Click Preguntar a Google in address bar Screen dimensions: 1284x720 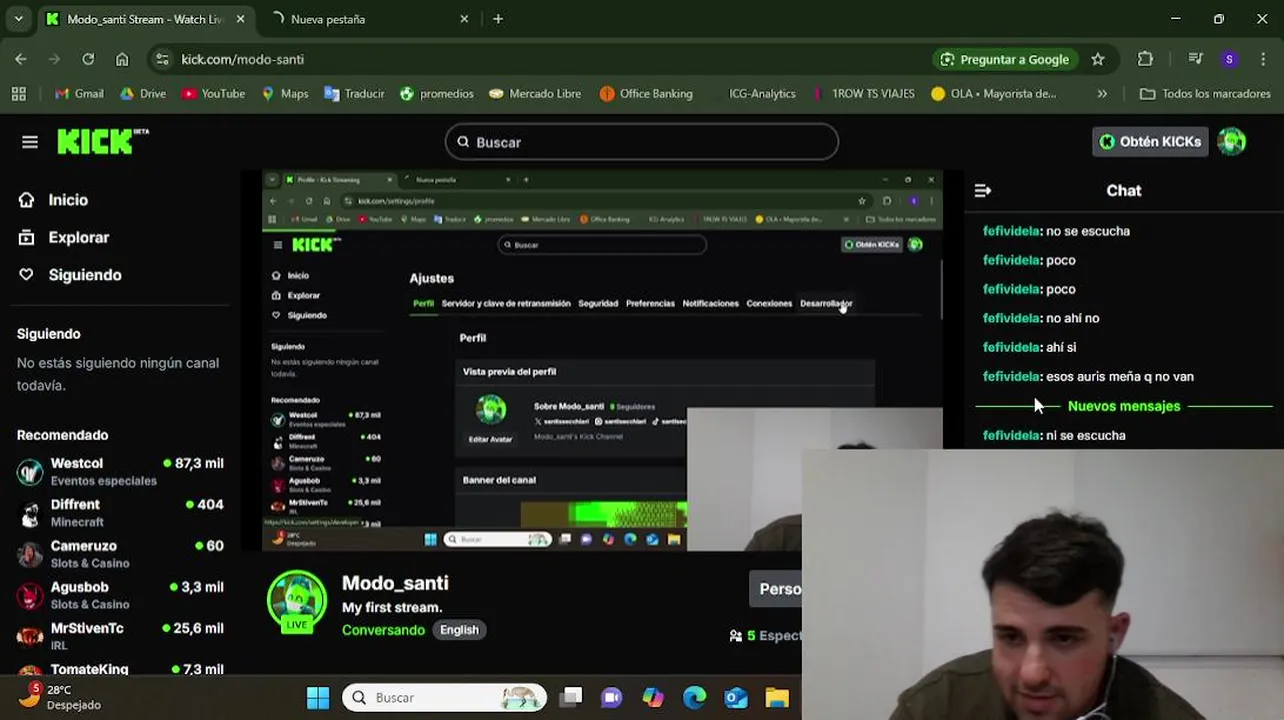point(1005,59)
